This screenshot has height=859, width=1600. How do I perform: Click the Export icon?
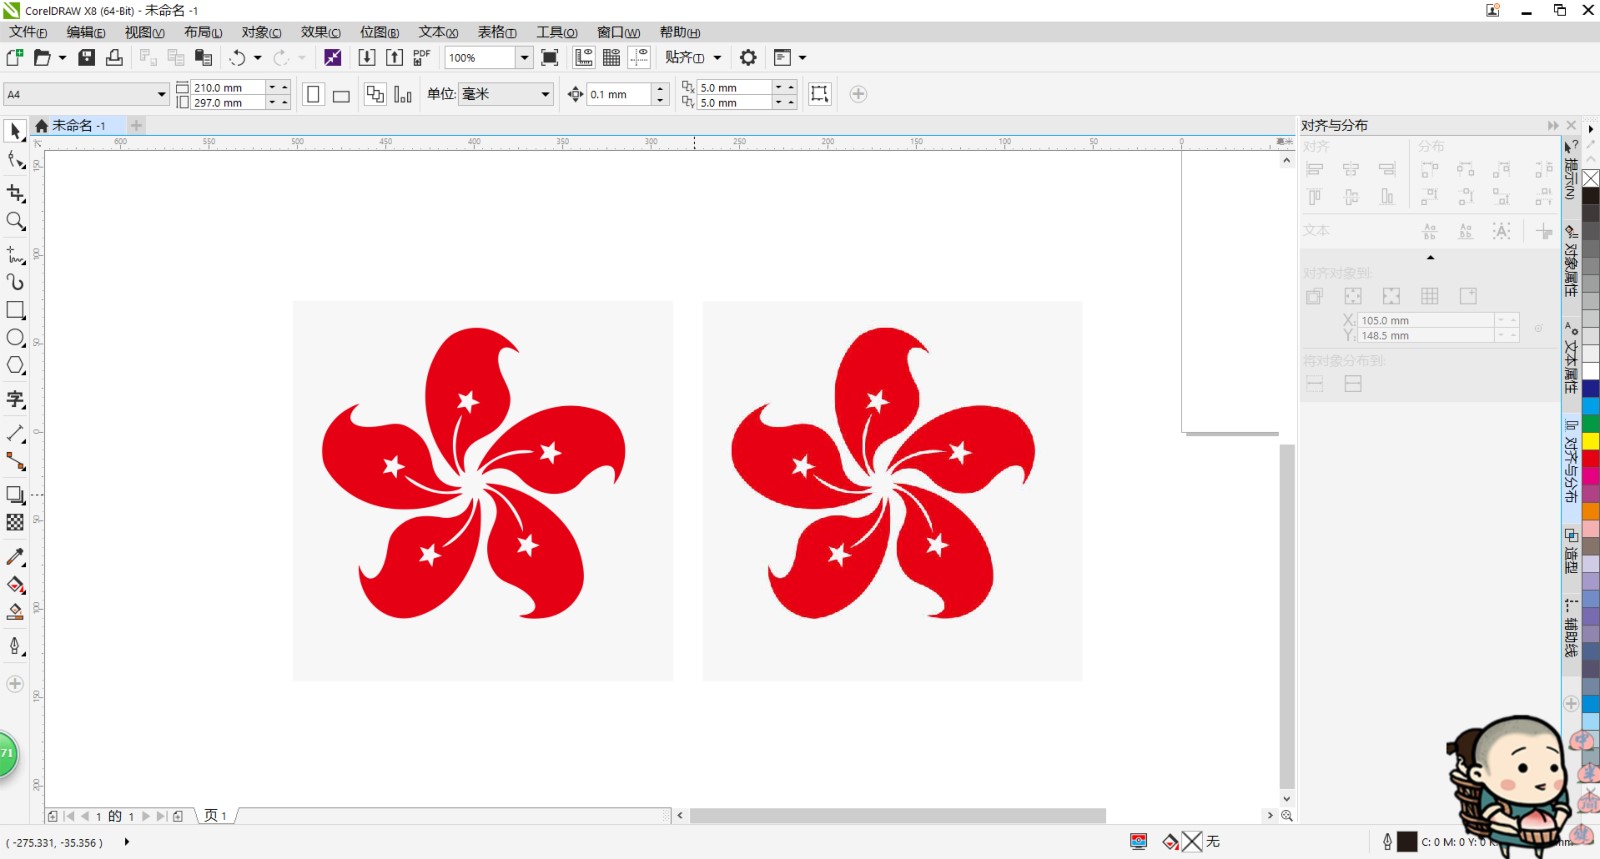pos(395,57)
